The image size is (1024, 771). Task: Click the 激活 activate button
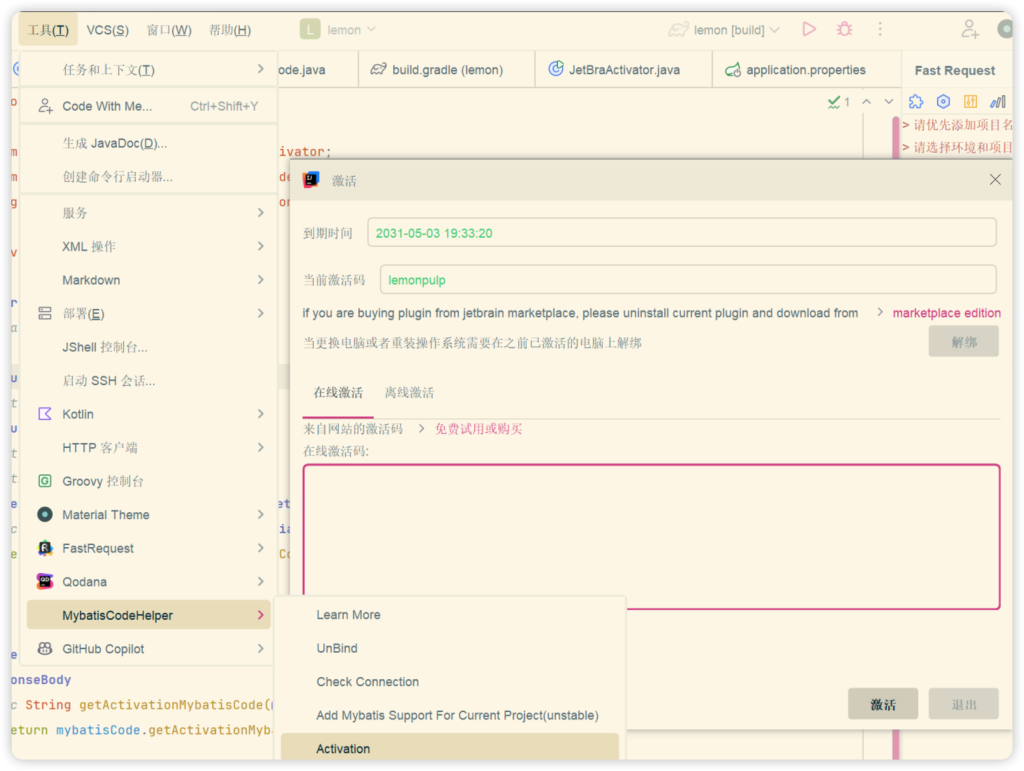point(882,704)
